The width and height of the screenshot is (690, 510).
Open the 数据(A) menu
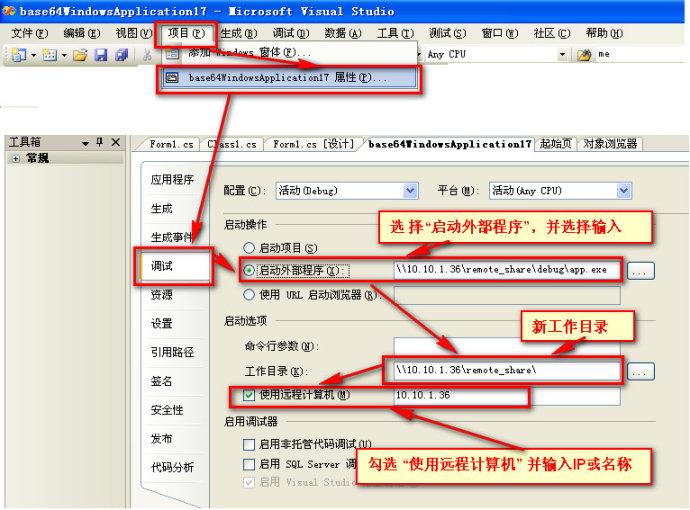point(343,33)
